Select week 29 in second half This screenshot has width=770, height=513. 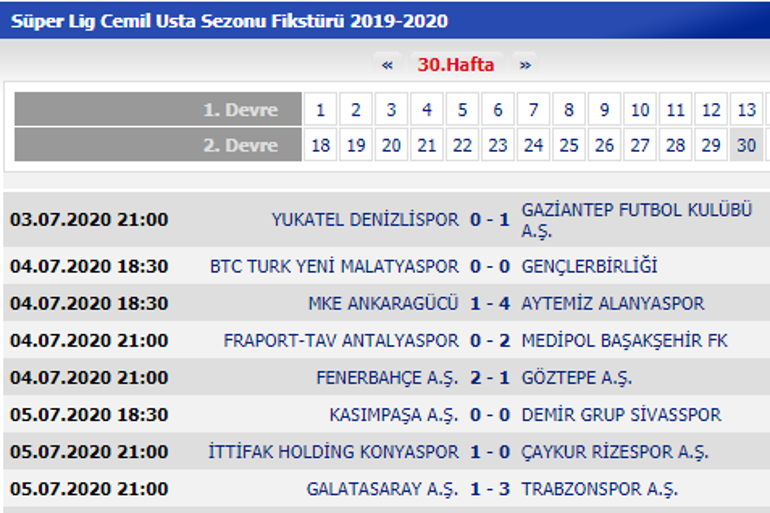tap(711, 146)
